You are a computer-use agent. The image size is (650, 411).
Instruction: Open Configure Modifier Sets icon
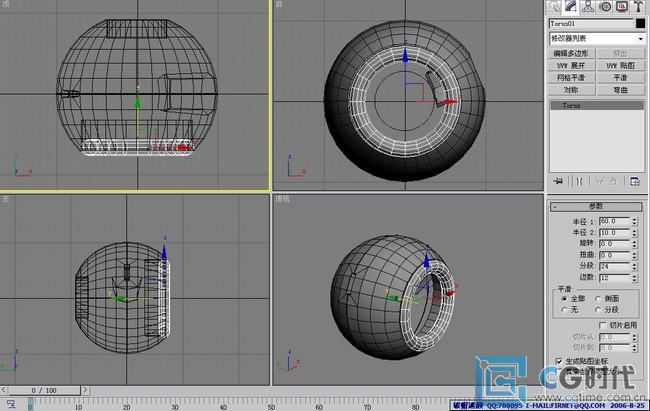(x=634, y=181)
